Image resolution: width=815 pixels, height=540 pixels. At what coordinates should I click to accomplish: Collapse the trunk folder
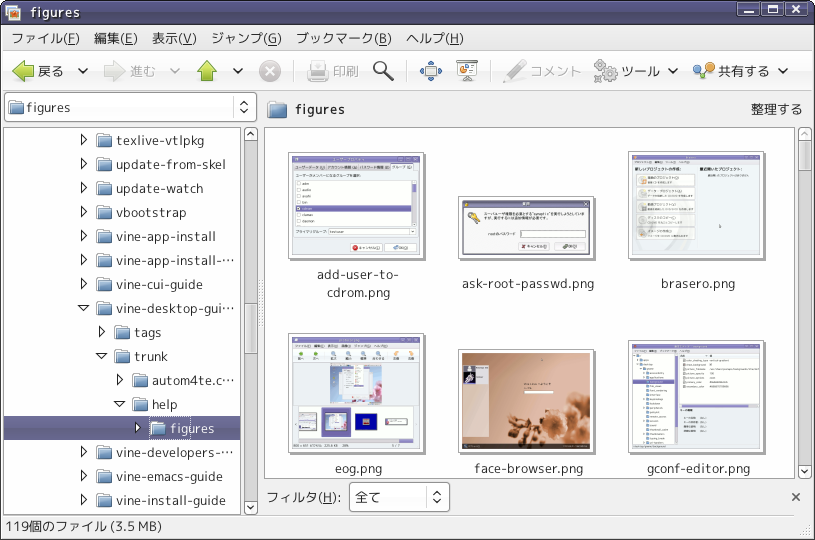click(101, 356)
